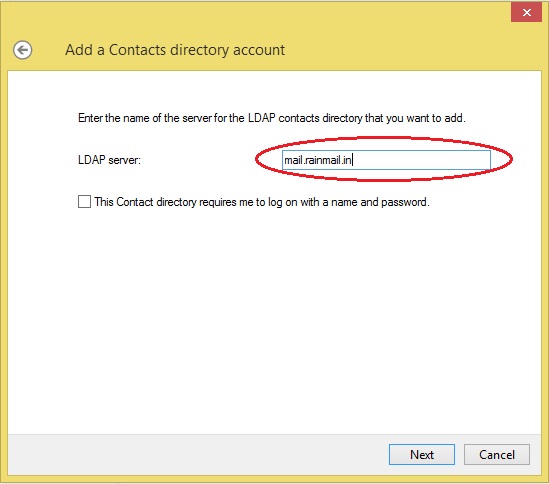Click the mail.rainmail.in text in the field
Image resolution: width=549 pixels, height=484 pixels.
pos(318,160)
